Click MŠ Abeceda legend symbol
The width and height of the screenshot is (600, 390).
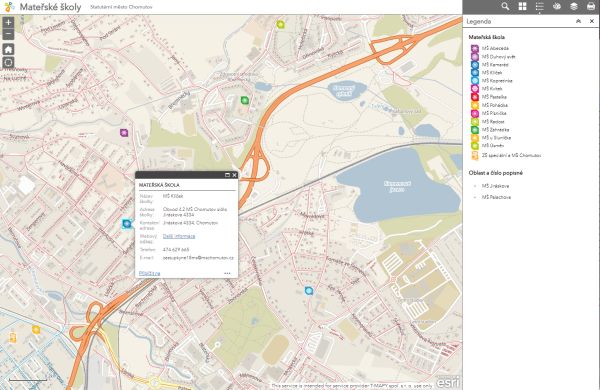pos(475,48)
